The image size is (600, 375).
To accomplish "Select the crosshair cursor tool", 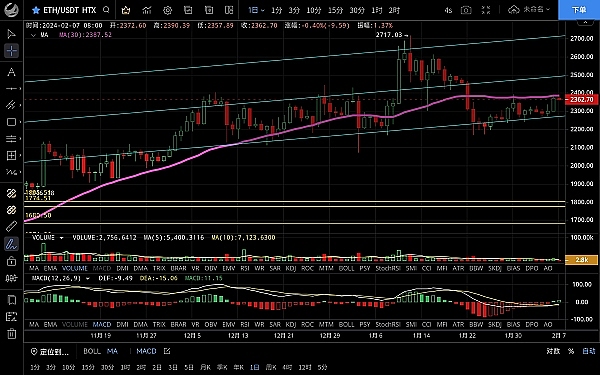I will 11,51.
